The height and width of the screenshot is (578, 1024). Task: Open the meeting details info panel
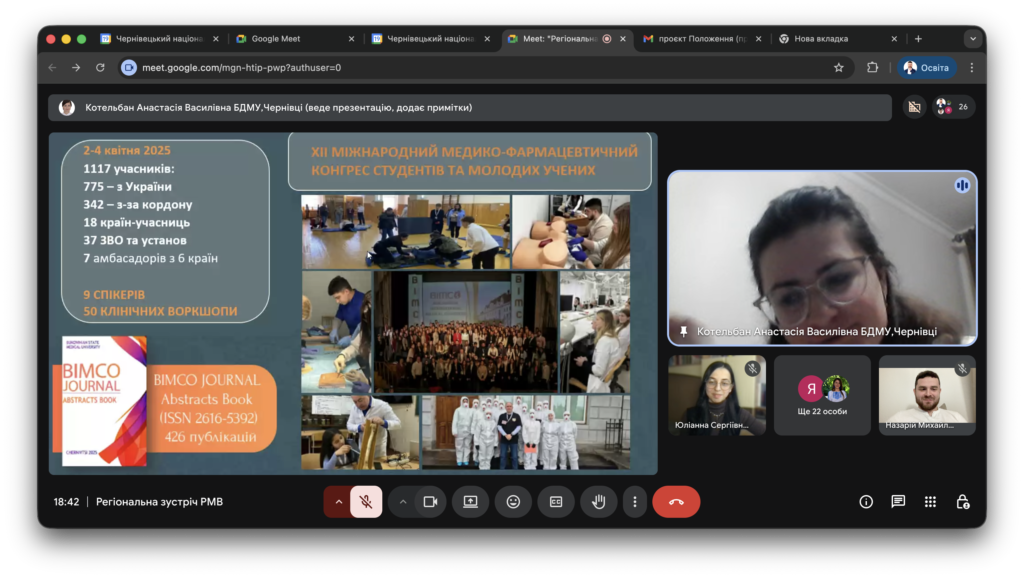[x=866, y=502]
